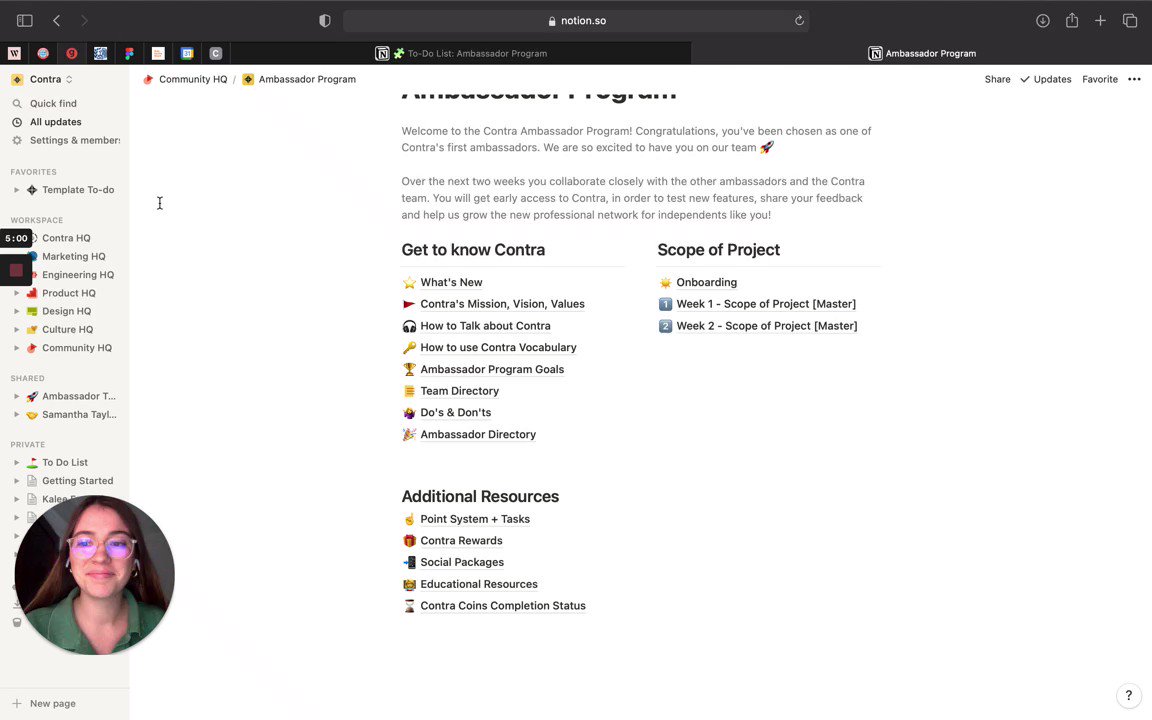Click the webcam video bubble

(94, 575)
